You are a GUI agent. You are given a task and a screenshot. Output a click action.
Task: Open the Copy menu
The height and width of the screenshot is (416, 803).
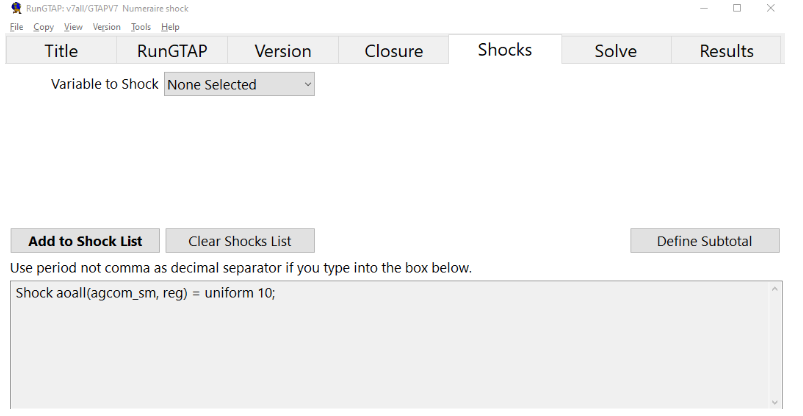[44, 27]
